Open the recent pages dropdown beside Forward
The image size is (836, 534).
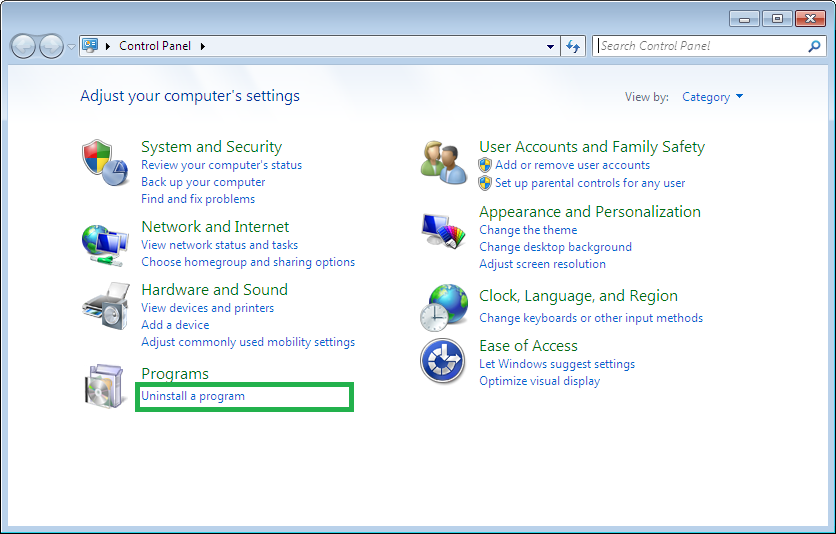pyautogui.click(x=71, y=47)
